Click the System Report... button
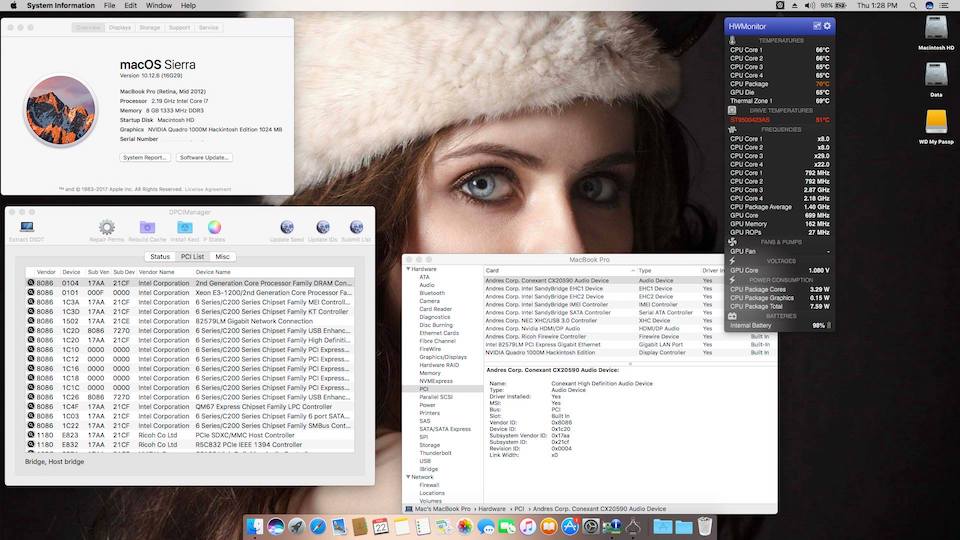The width and height of the screenshot is (960, 540). pyautogui.click(x=145, y=157)
